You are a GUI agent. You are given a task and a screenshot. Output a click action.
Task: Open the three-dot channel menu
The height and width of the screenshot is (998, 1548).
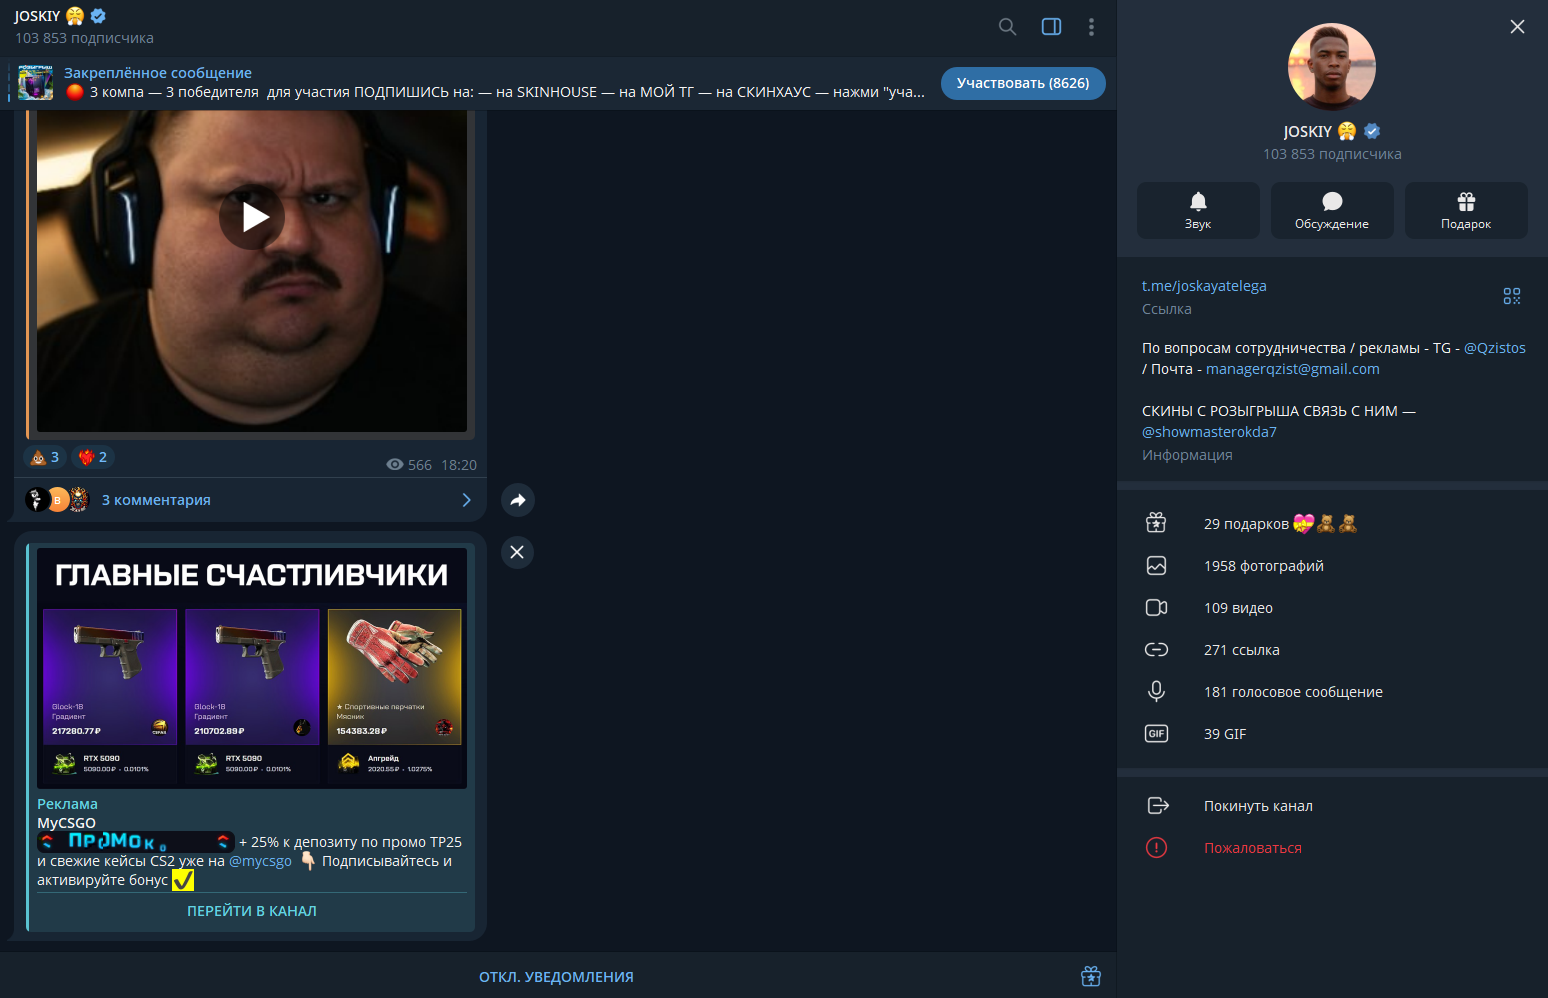1091,27
